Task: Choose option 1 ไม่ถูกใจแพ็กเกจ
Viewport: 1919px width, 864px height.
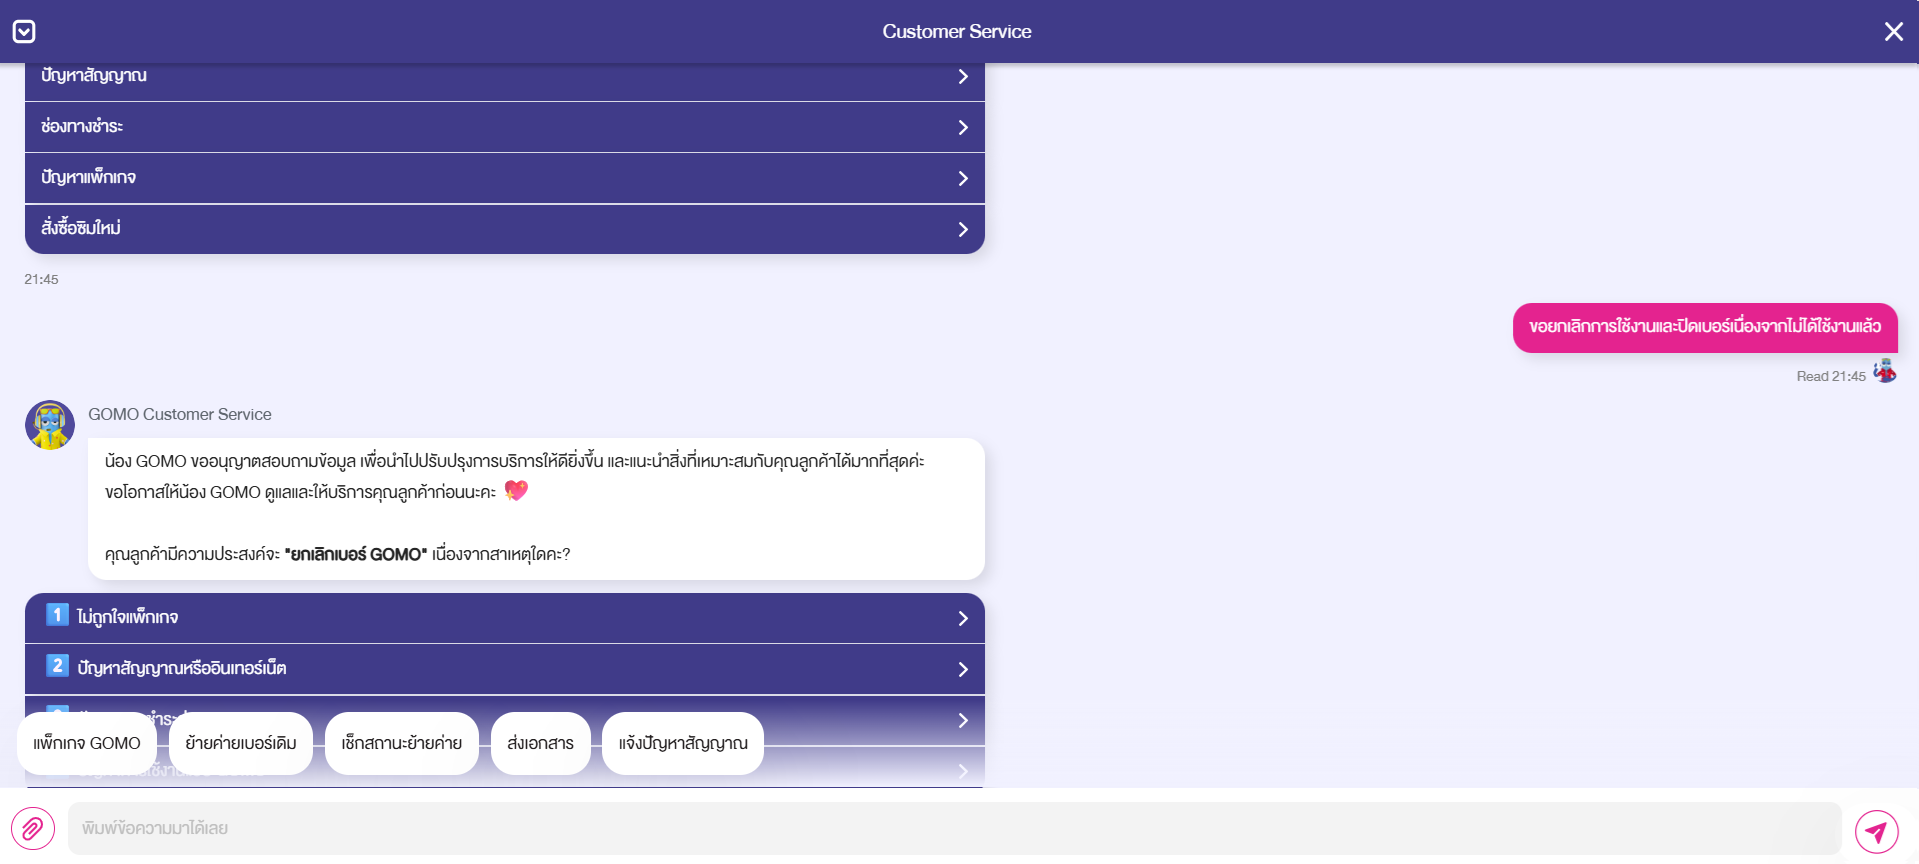Action: pyautogui.click(x=505, y=618)
